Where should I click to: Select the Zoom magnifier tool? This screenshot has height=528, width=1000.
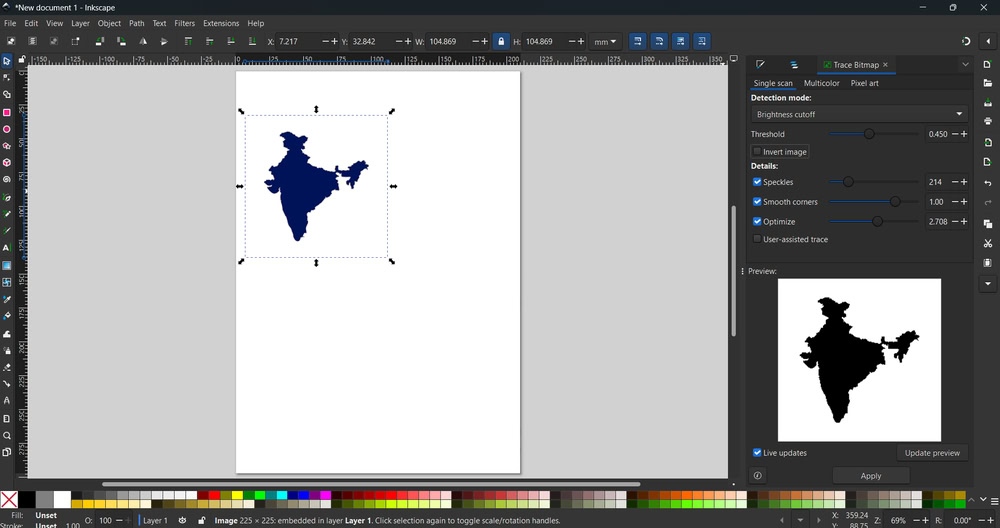[x=6, y=436]
